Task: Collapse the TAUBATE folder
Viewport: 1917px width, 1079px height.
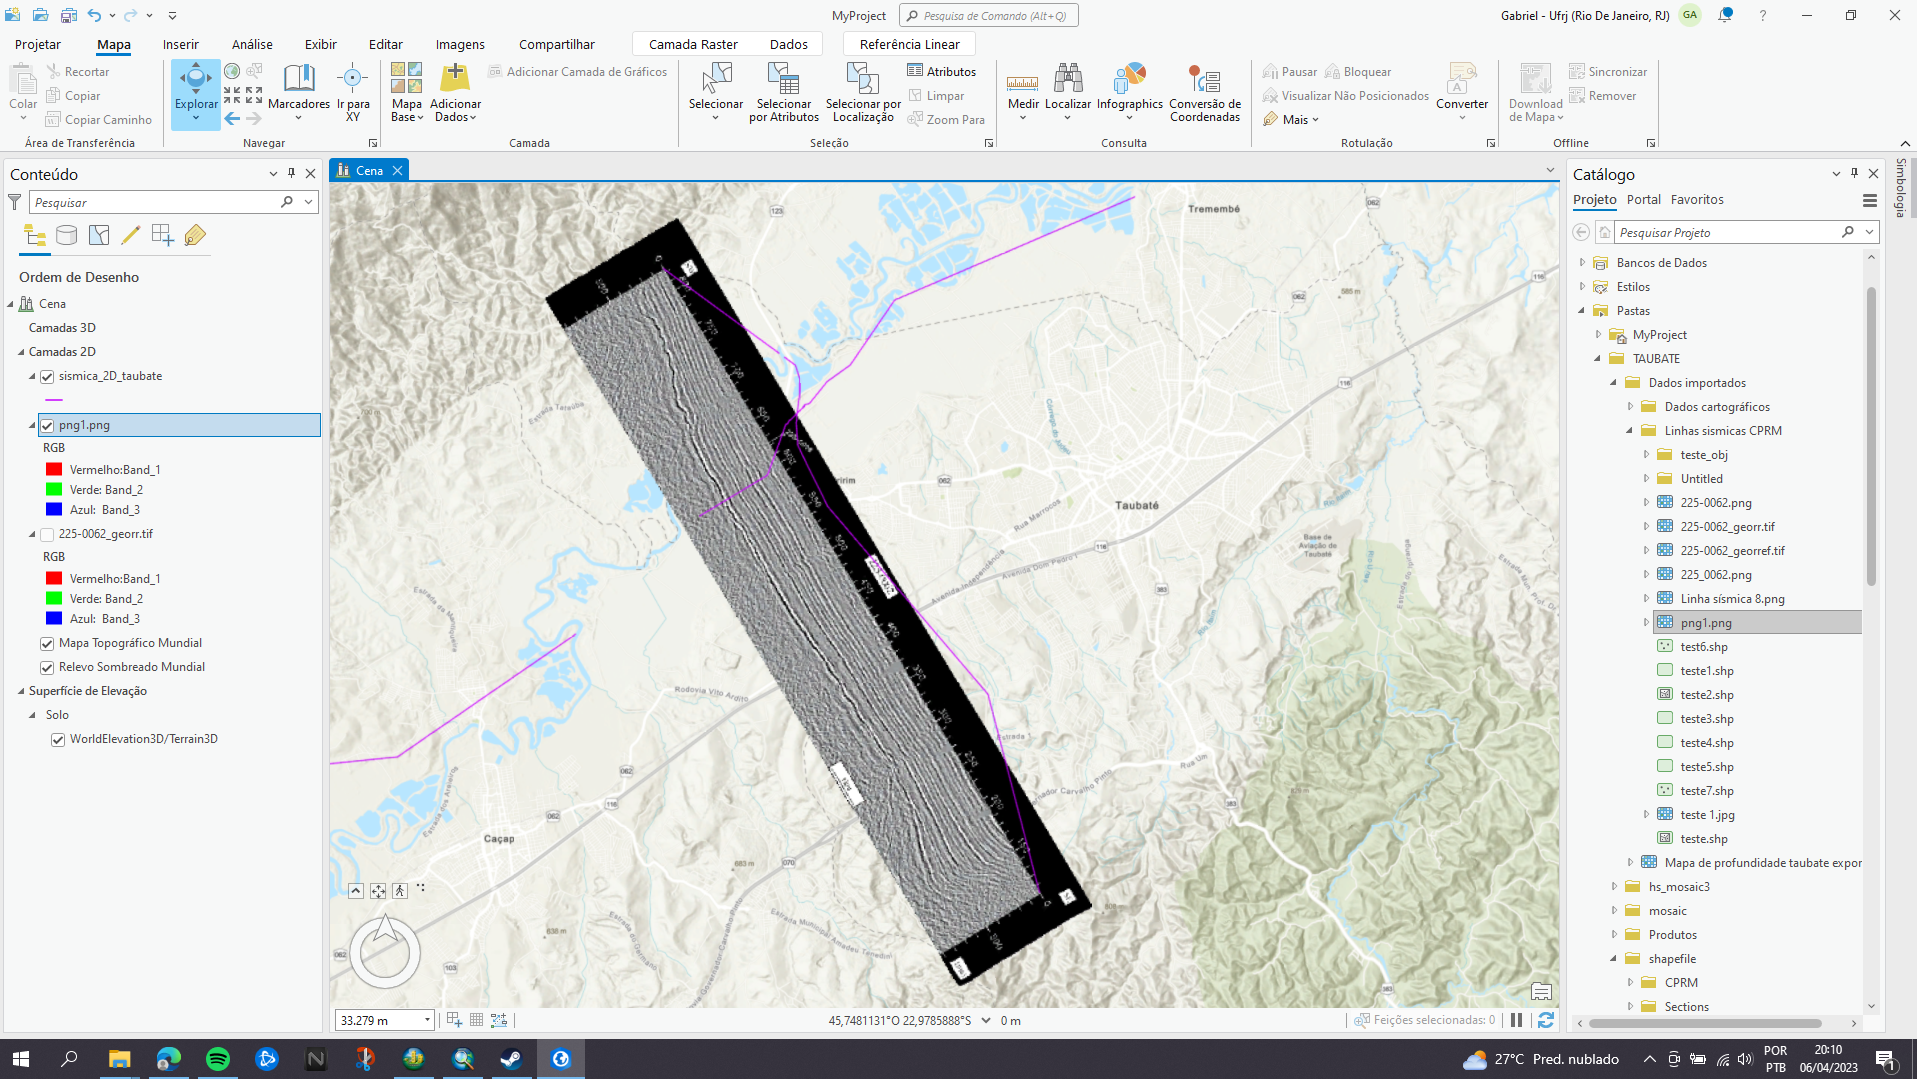Action: (1598, 359)
